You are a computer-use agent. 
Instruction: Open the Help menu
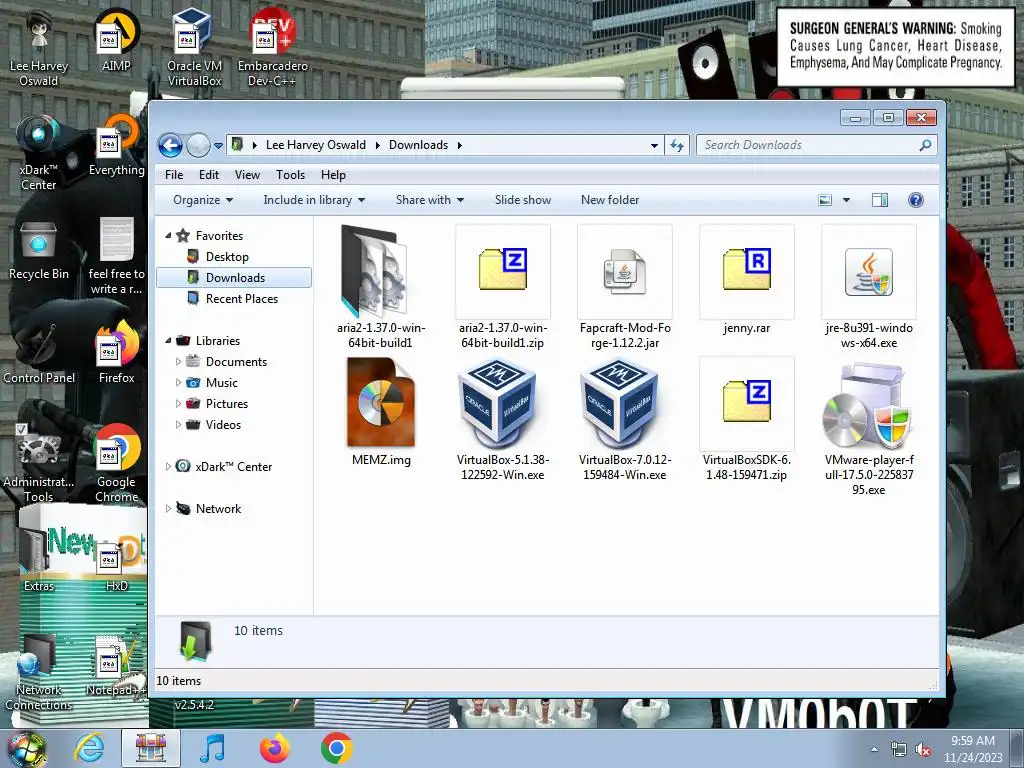(333, 175)
